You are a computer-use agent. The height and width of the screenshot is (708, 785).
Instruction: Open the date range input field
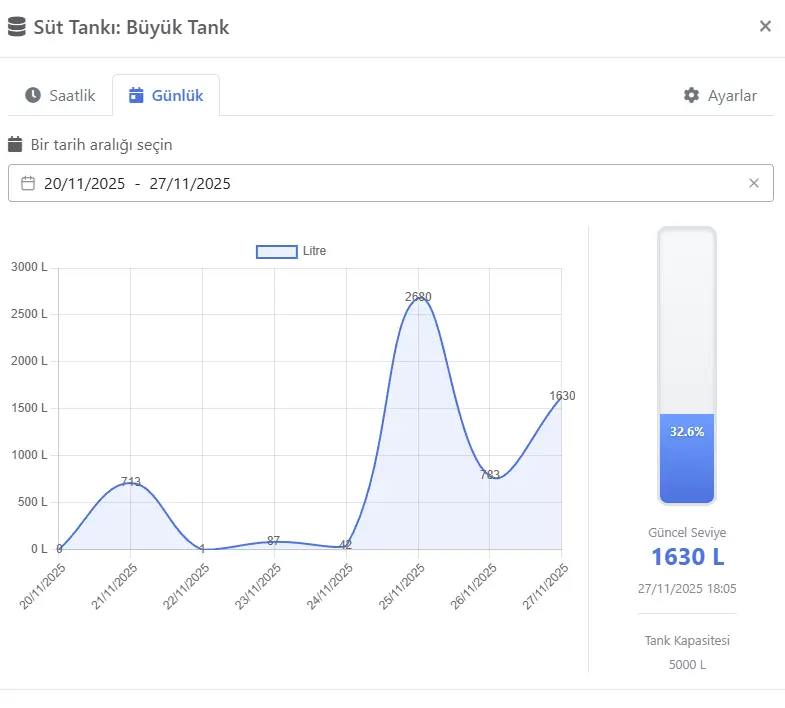coord(391,183)
